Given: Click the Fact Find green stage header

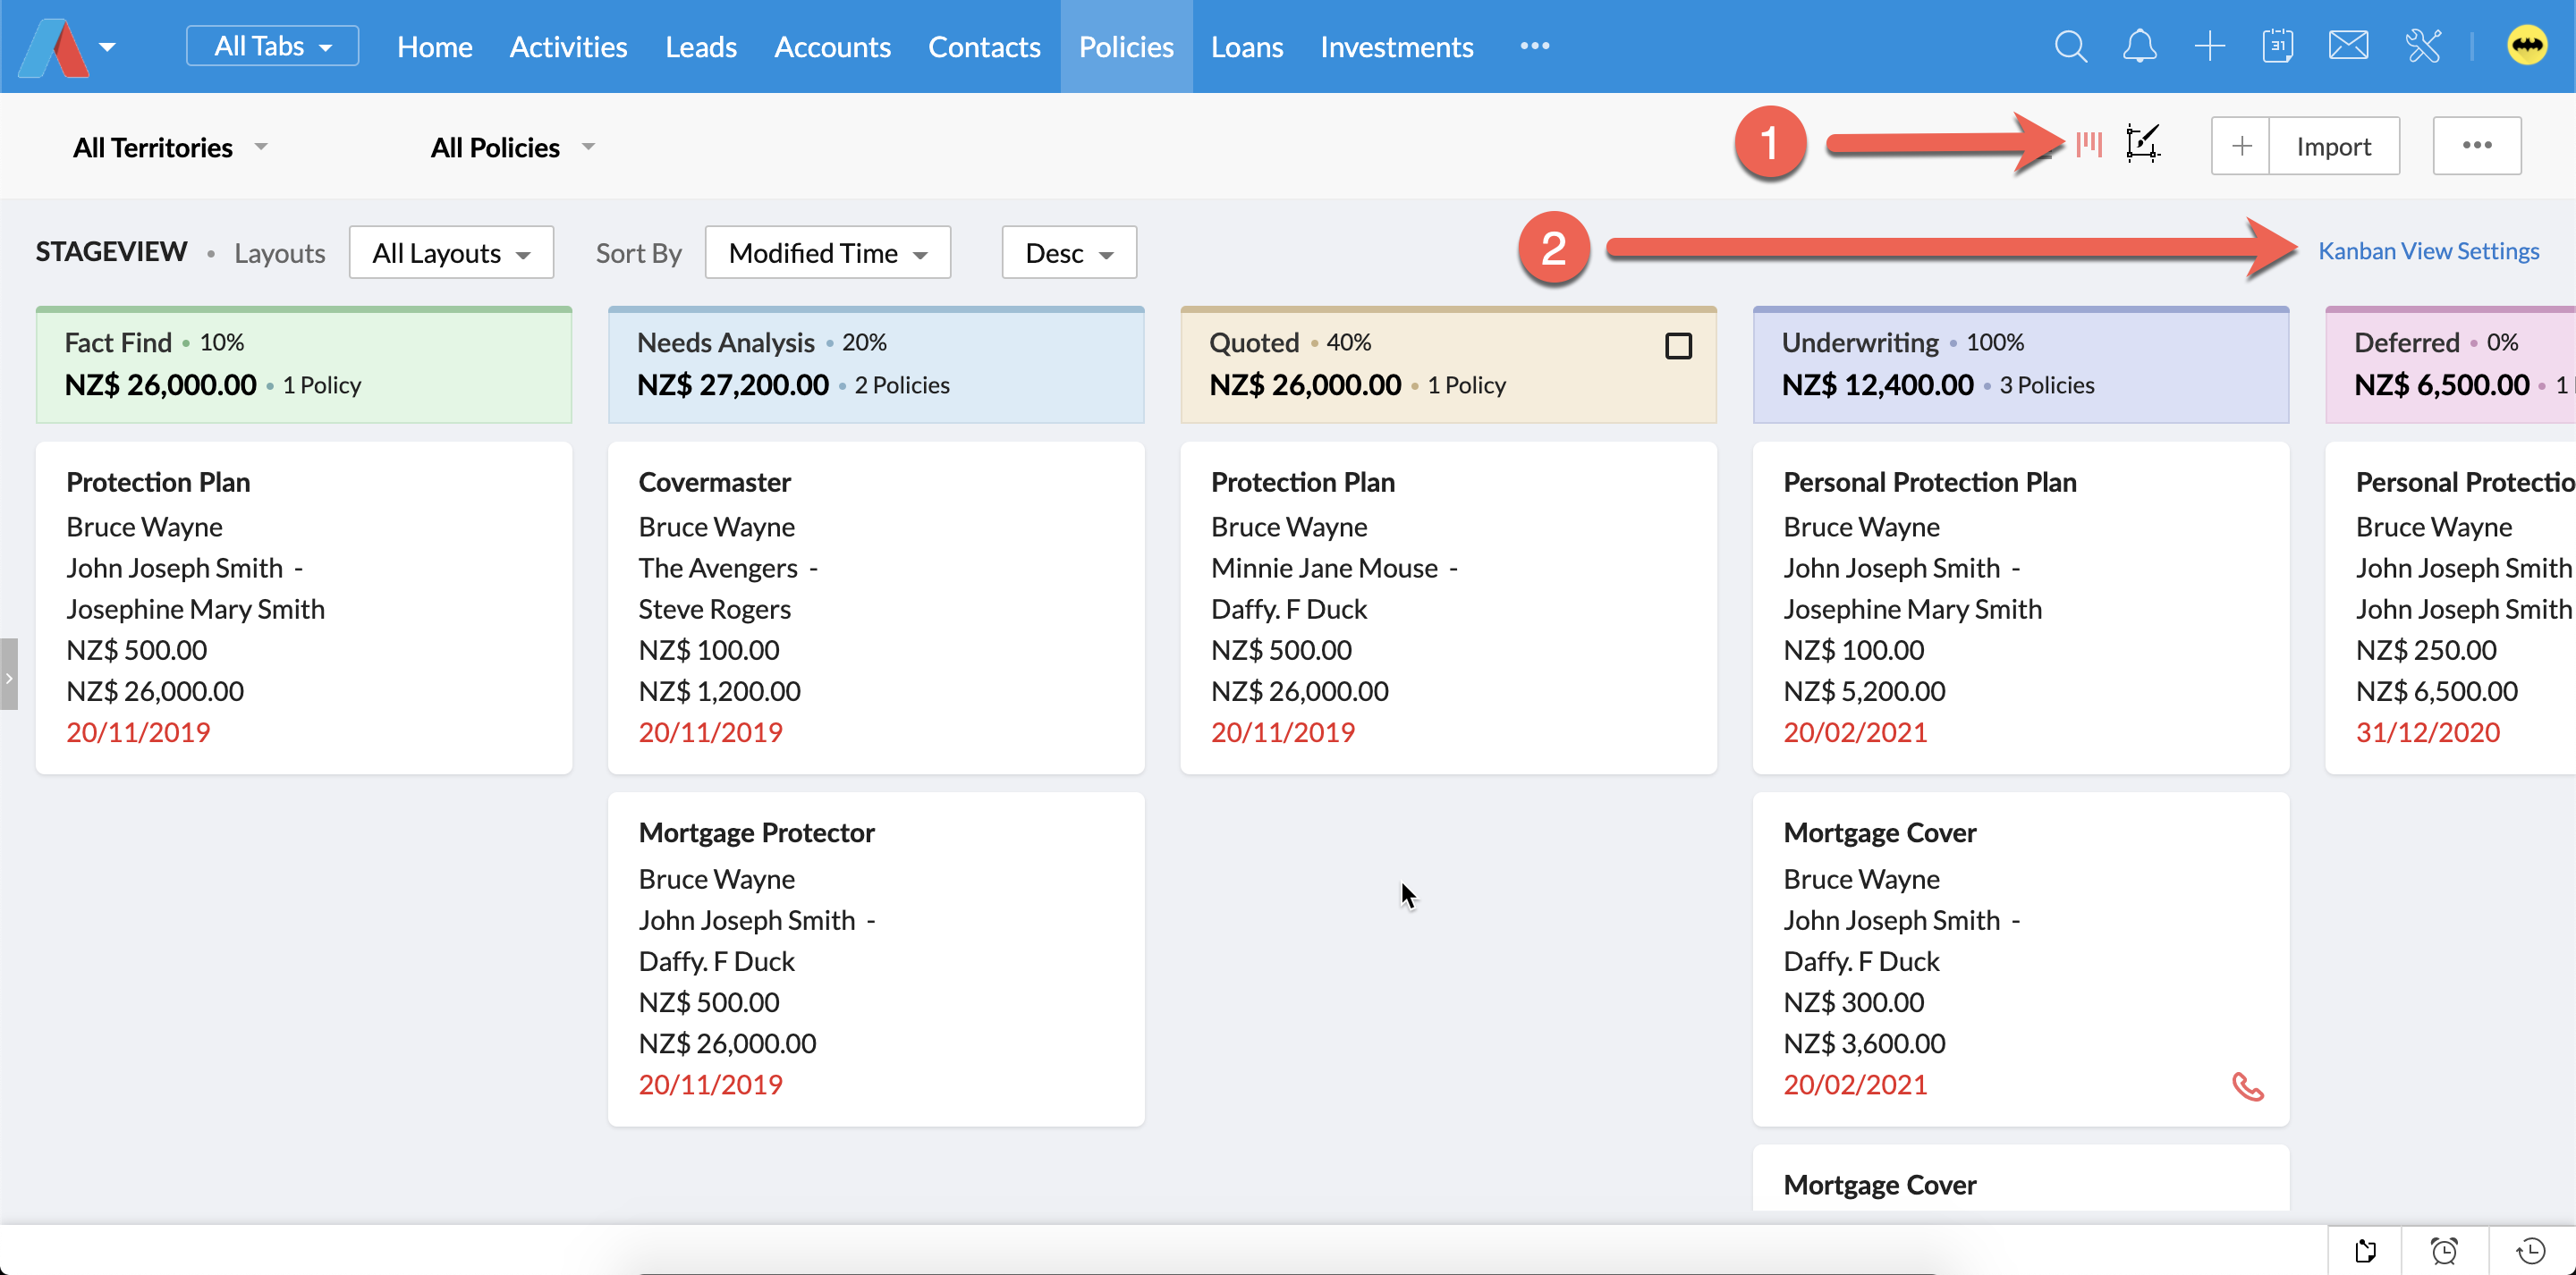Looking at the screenshot, I should pos(304,364).
